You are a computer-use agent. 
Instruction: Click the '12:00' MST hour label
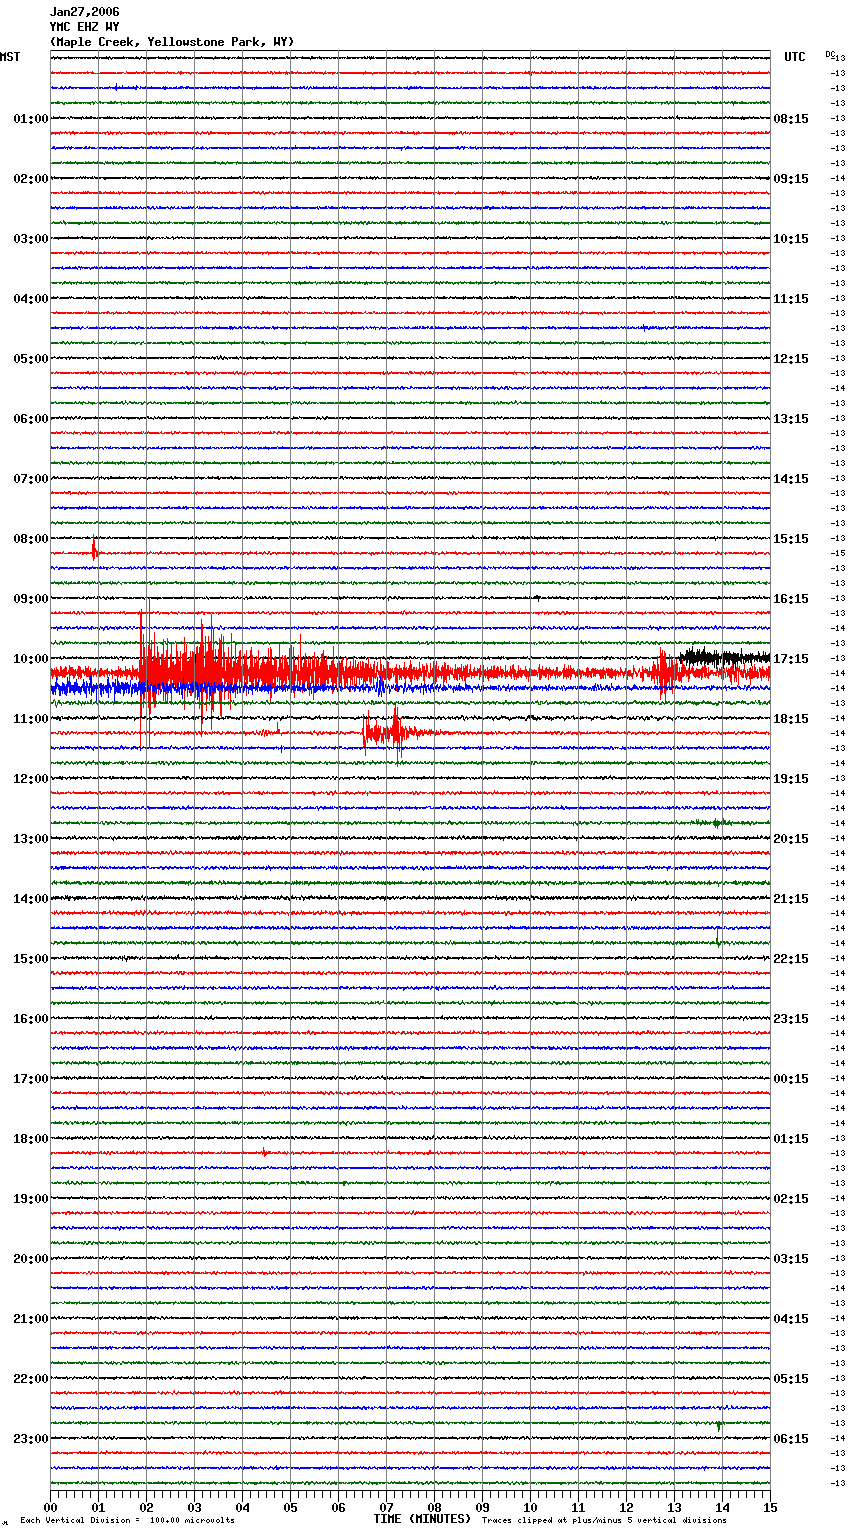tap(31, 779)
